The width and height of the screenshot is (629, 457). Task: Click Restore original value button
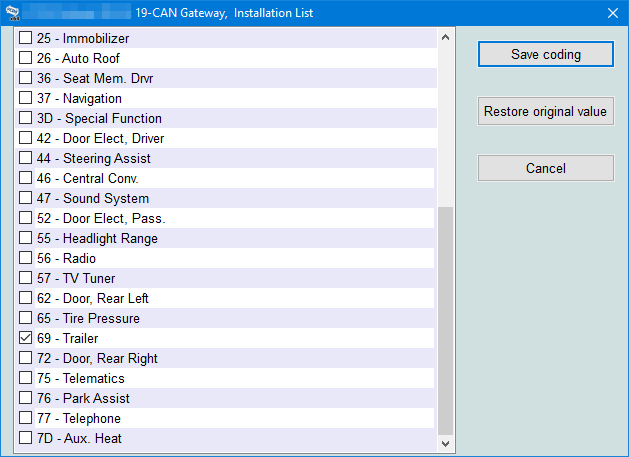coord(546,111)
